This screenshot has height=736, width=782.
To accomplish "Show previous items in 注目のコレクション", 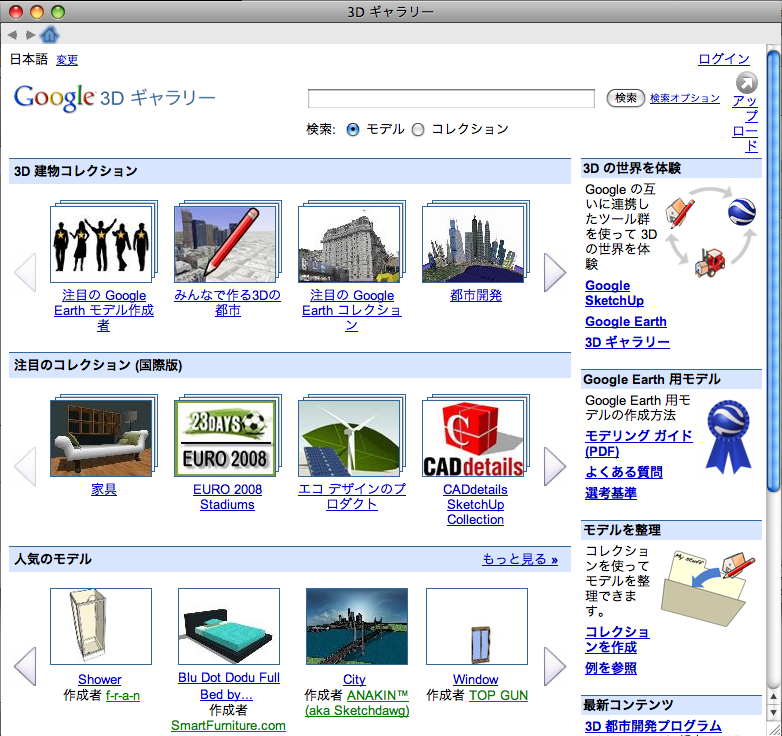I will [25, 466].
